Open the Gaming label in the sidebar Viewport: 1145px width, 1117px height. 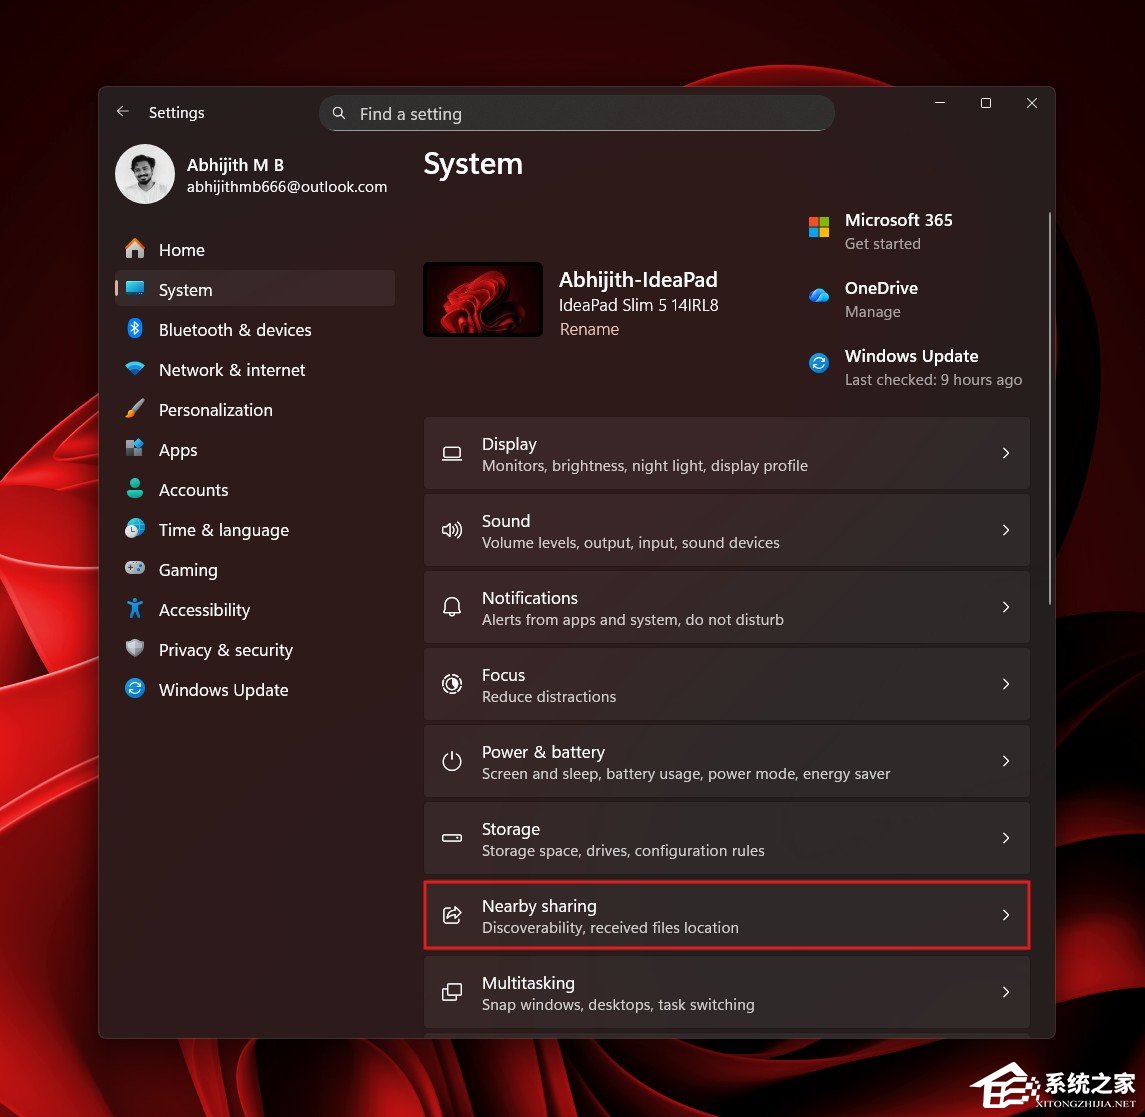[188, 570]
